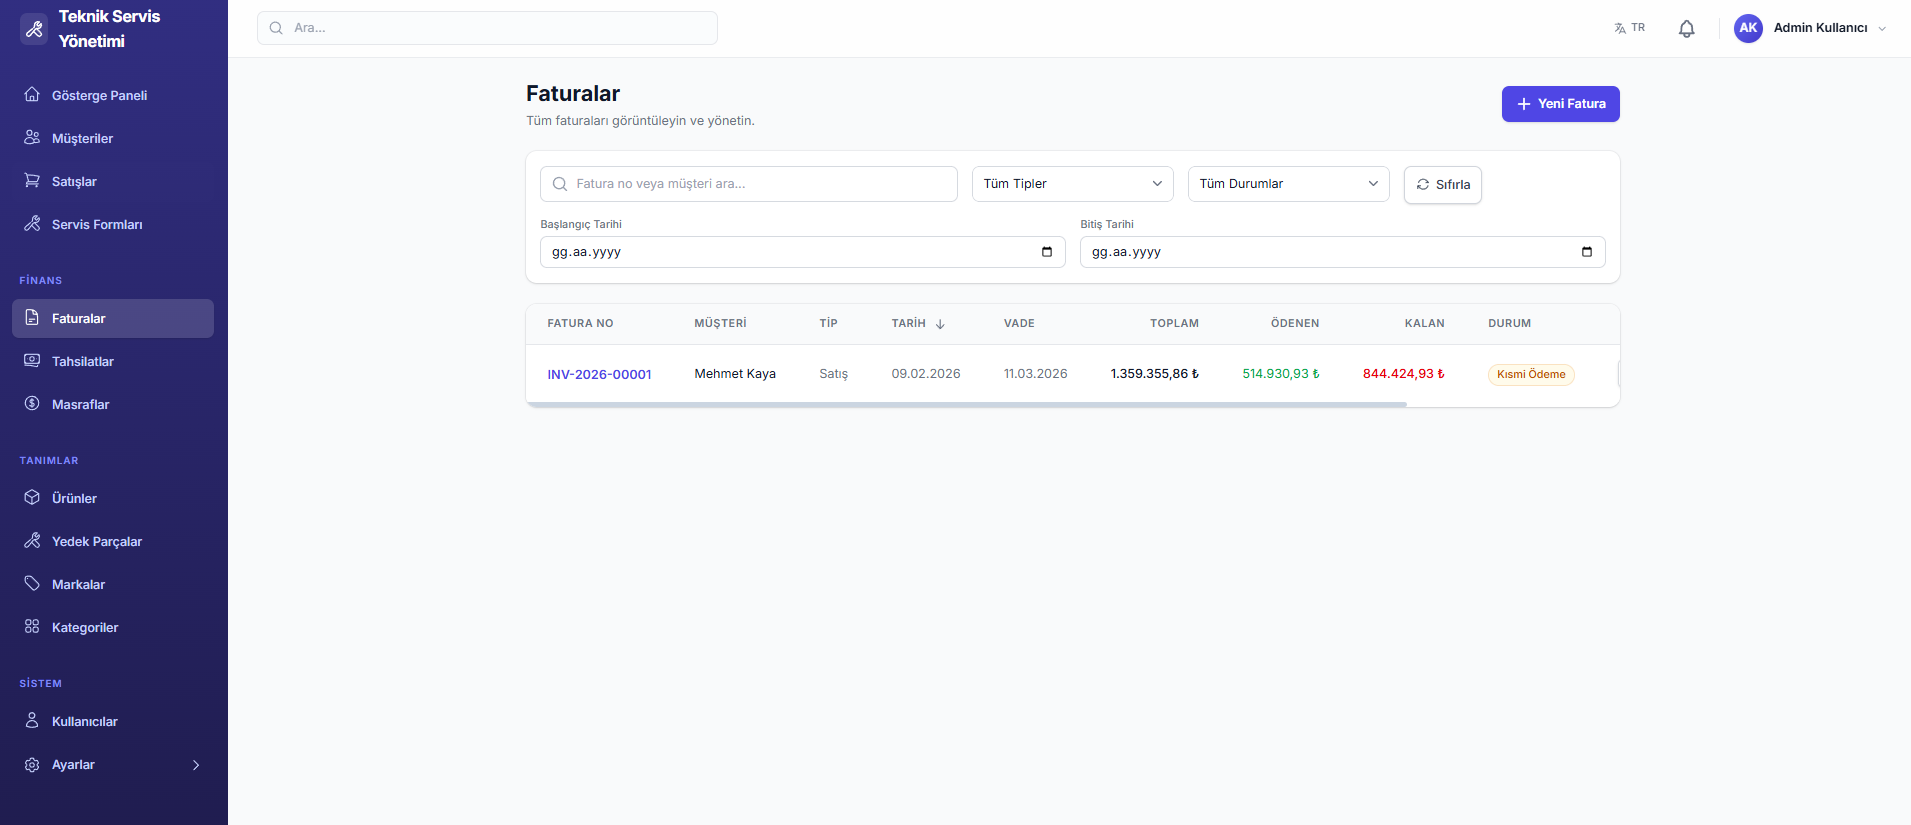The width and height of the screenshot is (1911, 825).
Task: Click the AK user avatar
Action: 1748,28
